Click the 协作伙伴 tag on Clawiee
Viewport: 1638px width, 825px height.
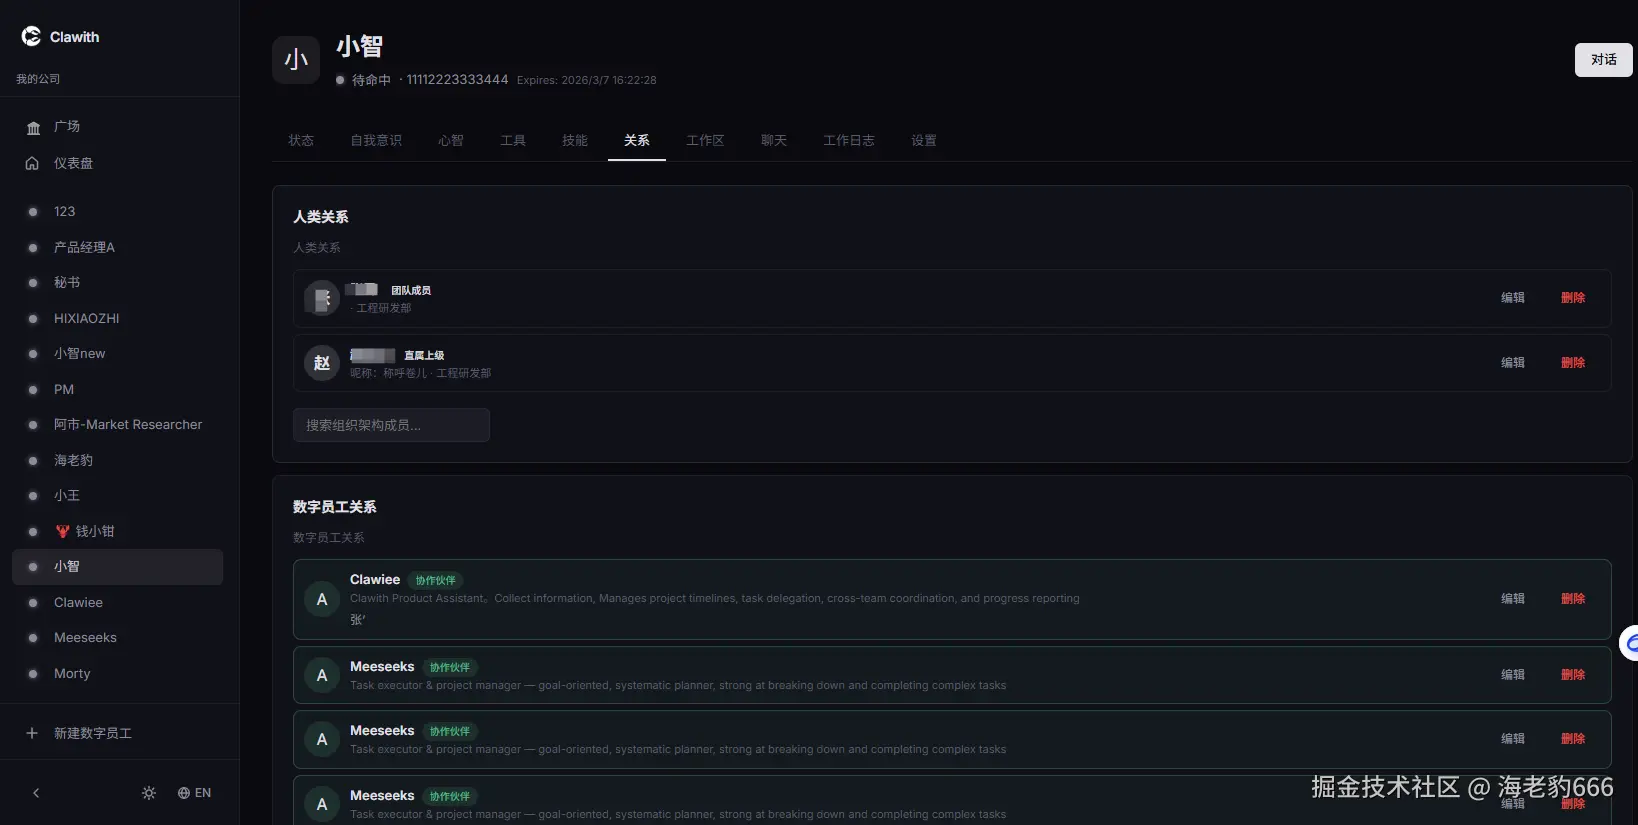[436, 580]
